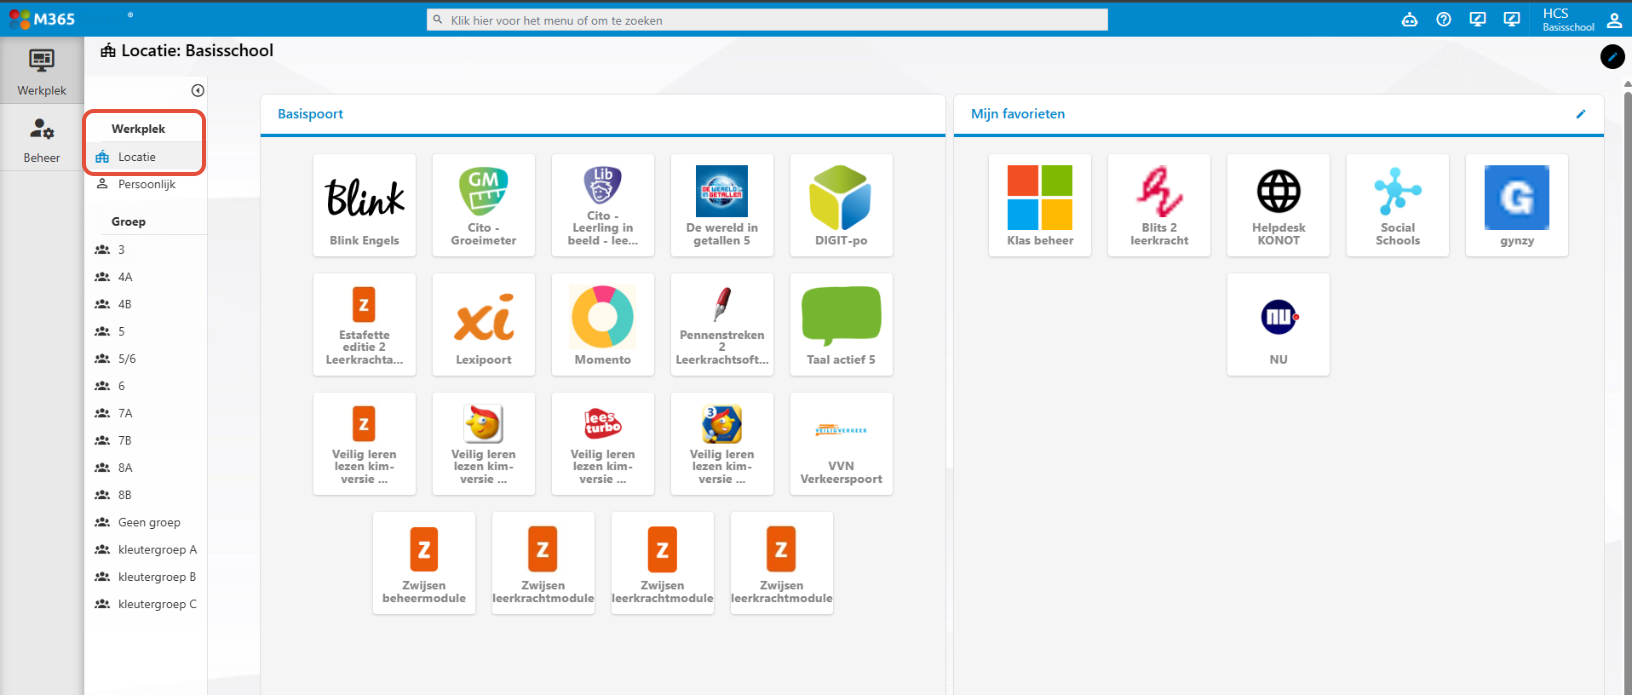Open Veilig leren lezen tile with bird icon
The image size is (1632, 695).
[x=483, y=443]
